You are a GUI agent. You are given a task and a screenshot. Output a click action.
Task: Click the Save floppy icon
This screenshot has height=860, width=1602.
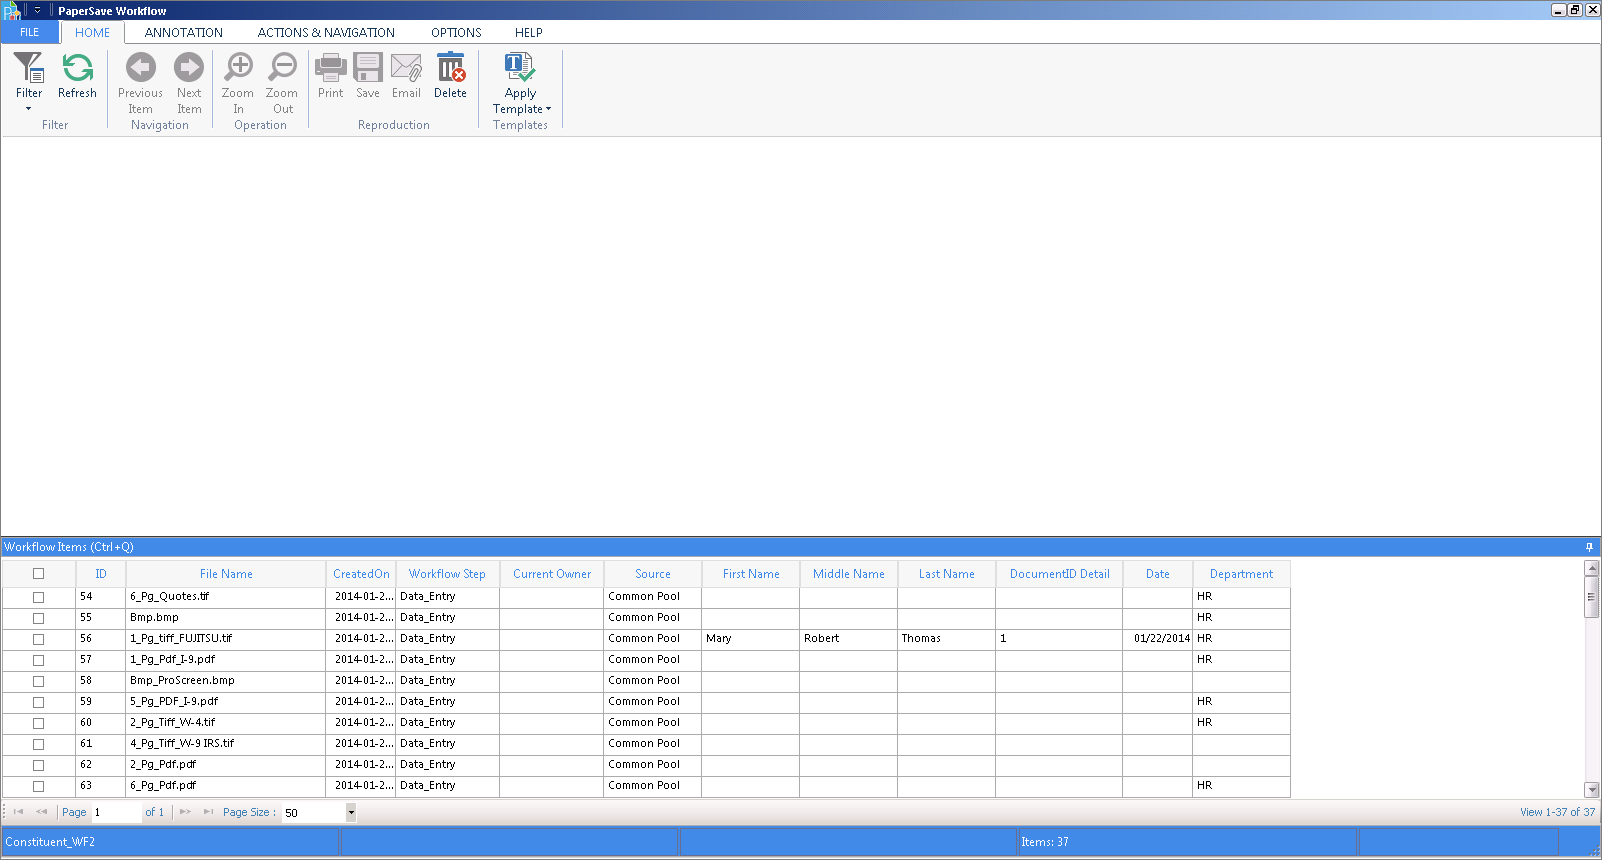368,67
